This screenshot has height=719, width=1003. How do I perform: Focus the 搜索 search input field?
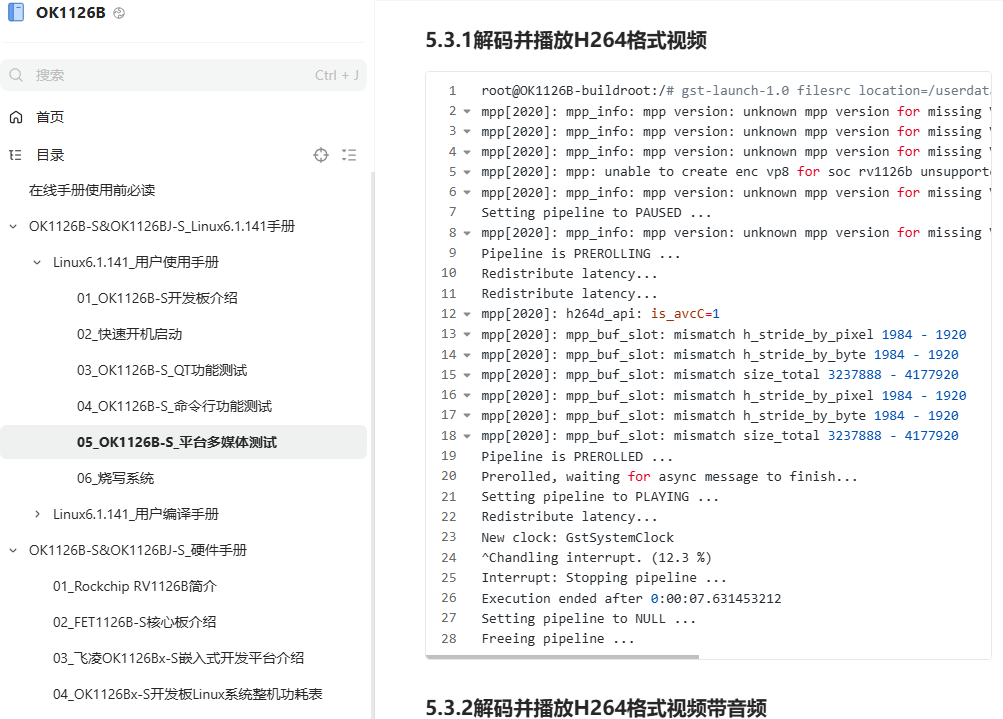170,75
